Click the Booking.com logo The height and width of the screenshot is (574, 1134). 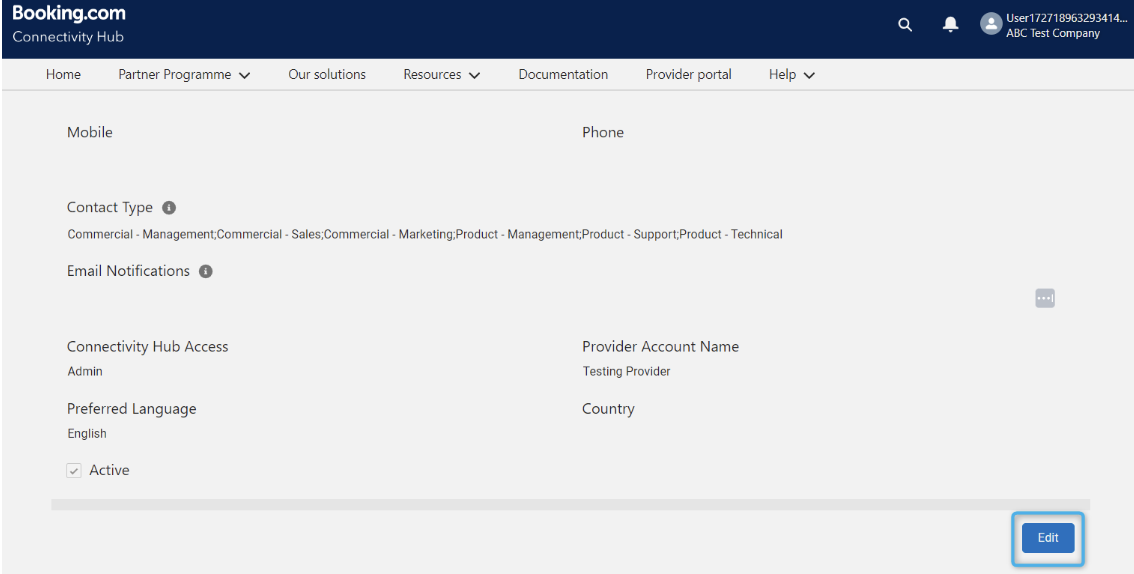pyautogui.click(x=69, y=14)
